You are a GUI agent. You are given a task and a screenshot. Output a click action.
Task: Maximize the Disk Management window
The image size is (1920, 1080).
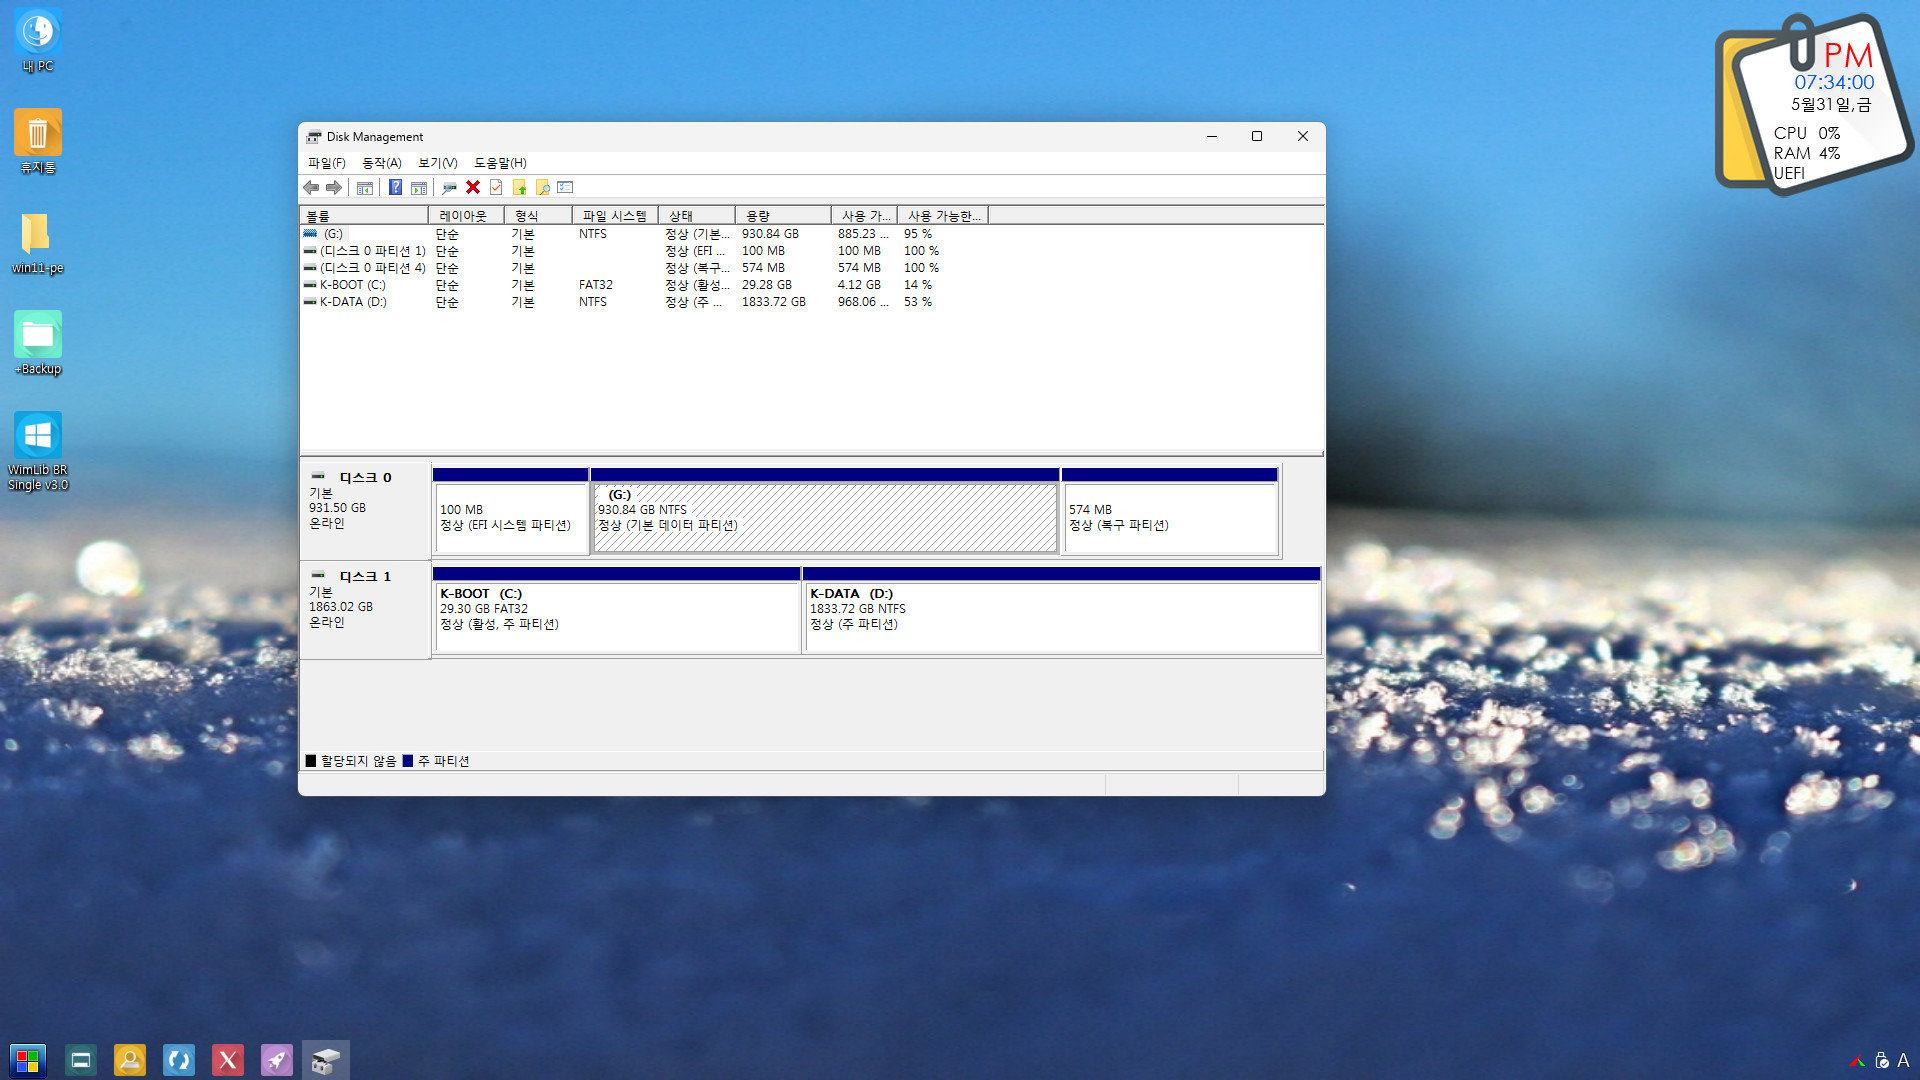coord(1257,137)
